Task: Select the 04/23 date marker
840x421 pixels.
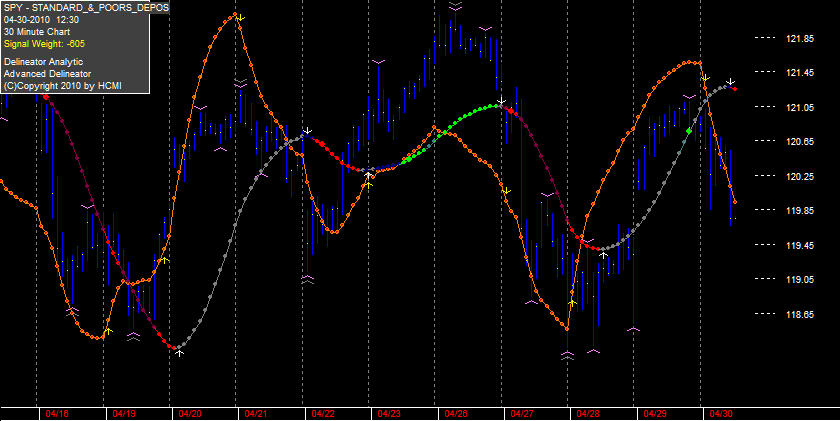Action: point(389,414)
